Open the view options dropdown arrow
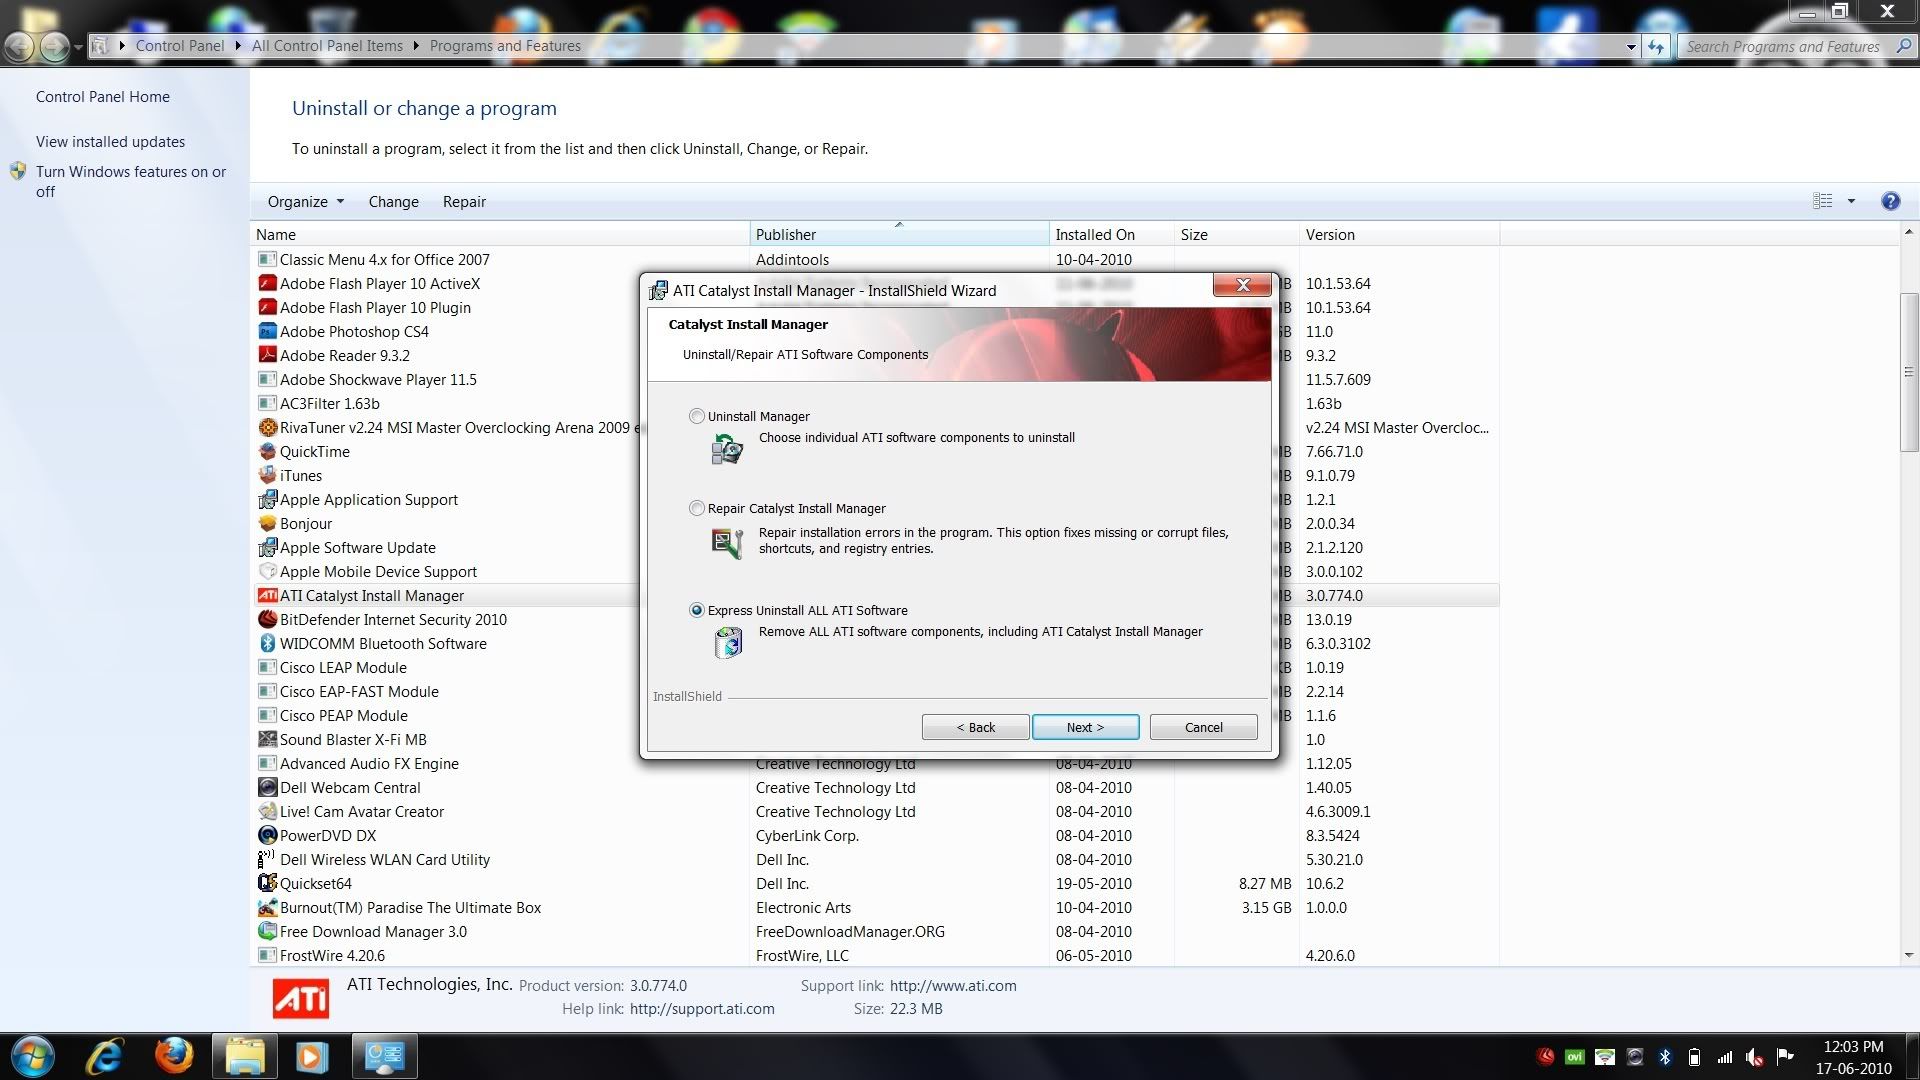Image resolution: width=1920 pixels, height=1080 pixels. [1851, 201]
